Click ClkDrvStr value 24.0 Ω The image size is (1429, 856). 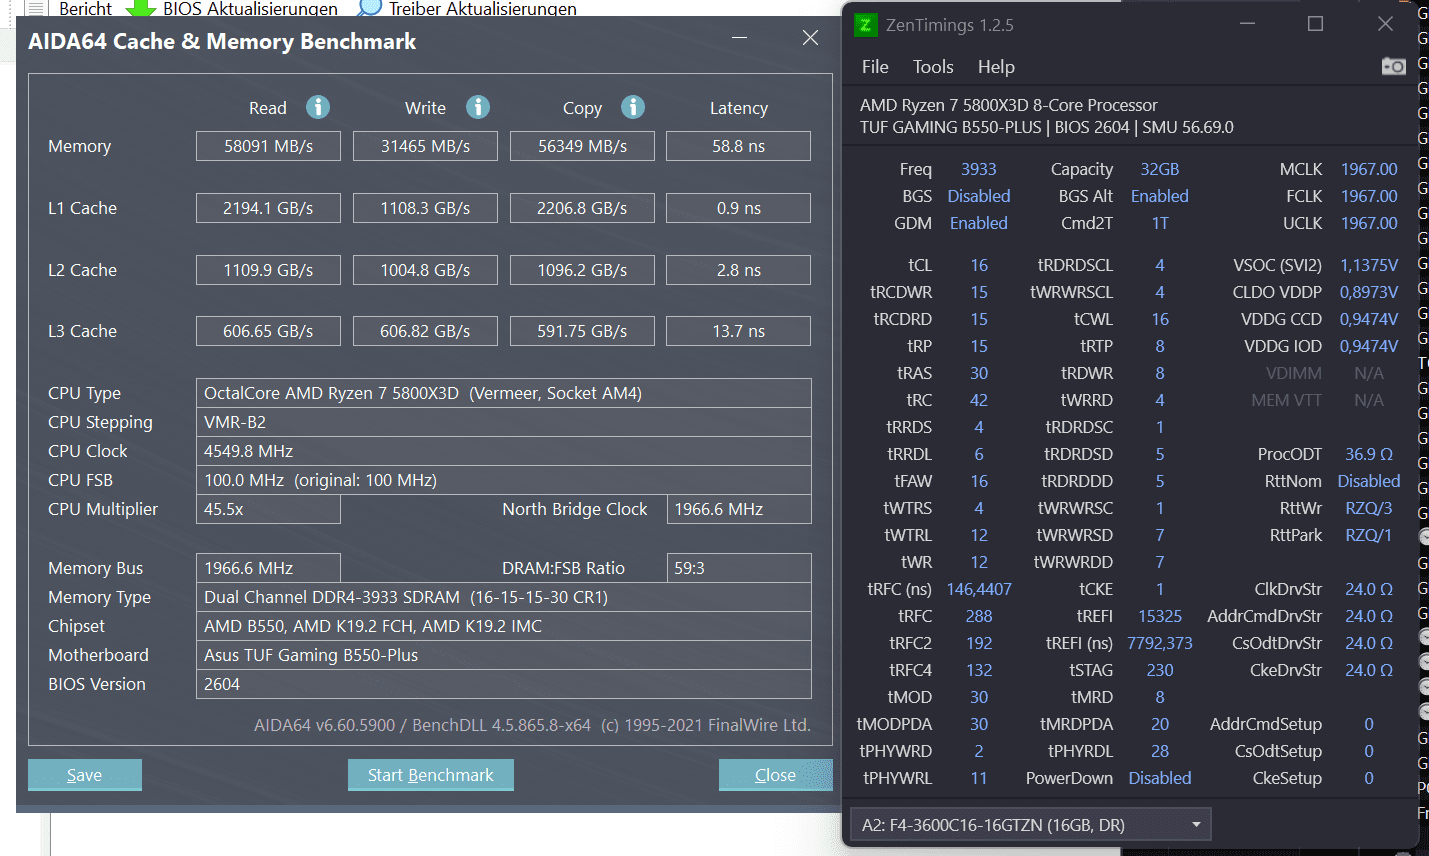tap(1369, 589)
